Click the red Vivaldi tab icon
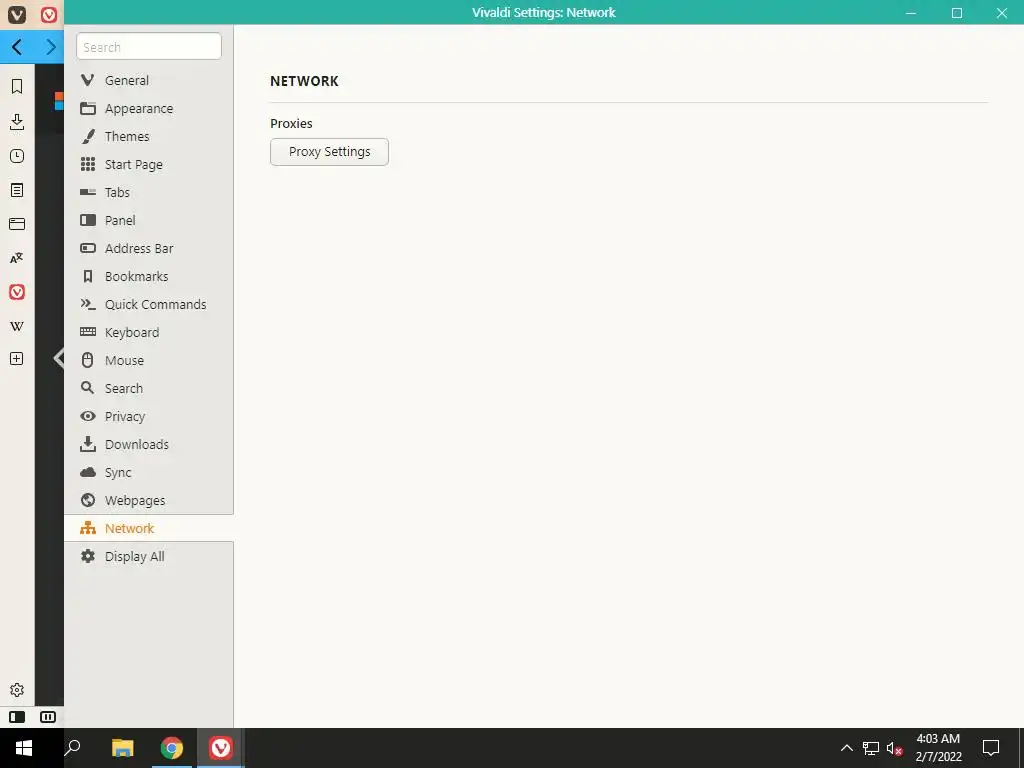 tap(49, 14)
